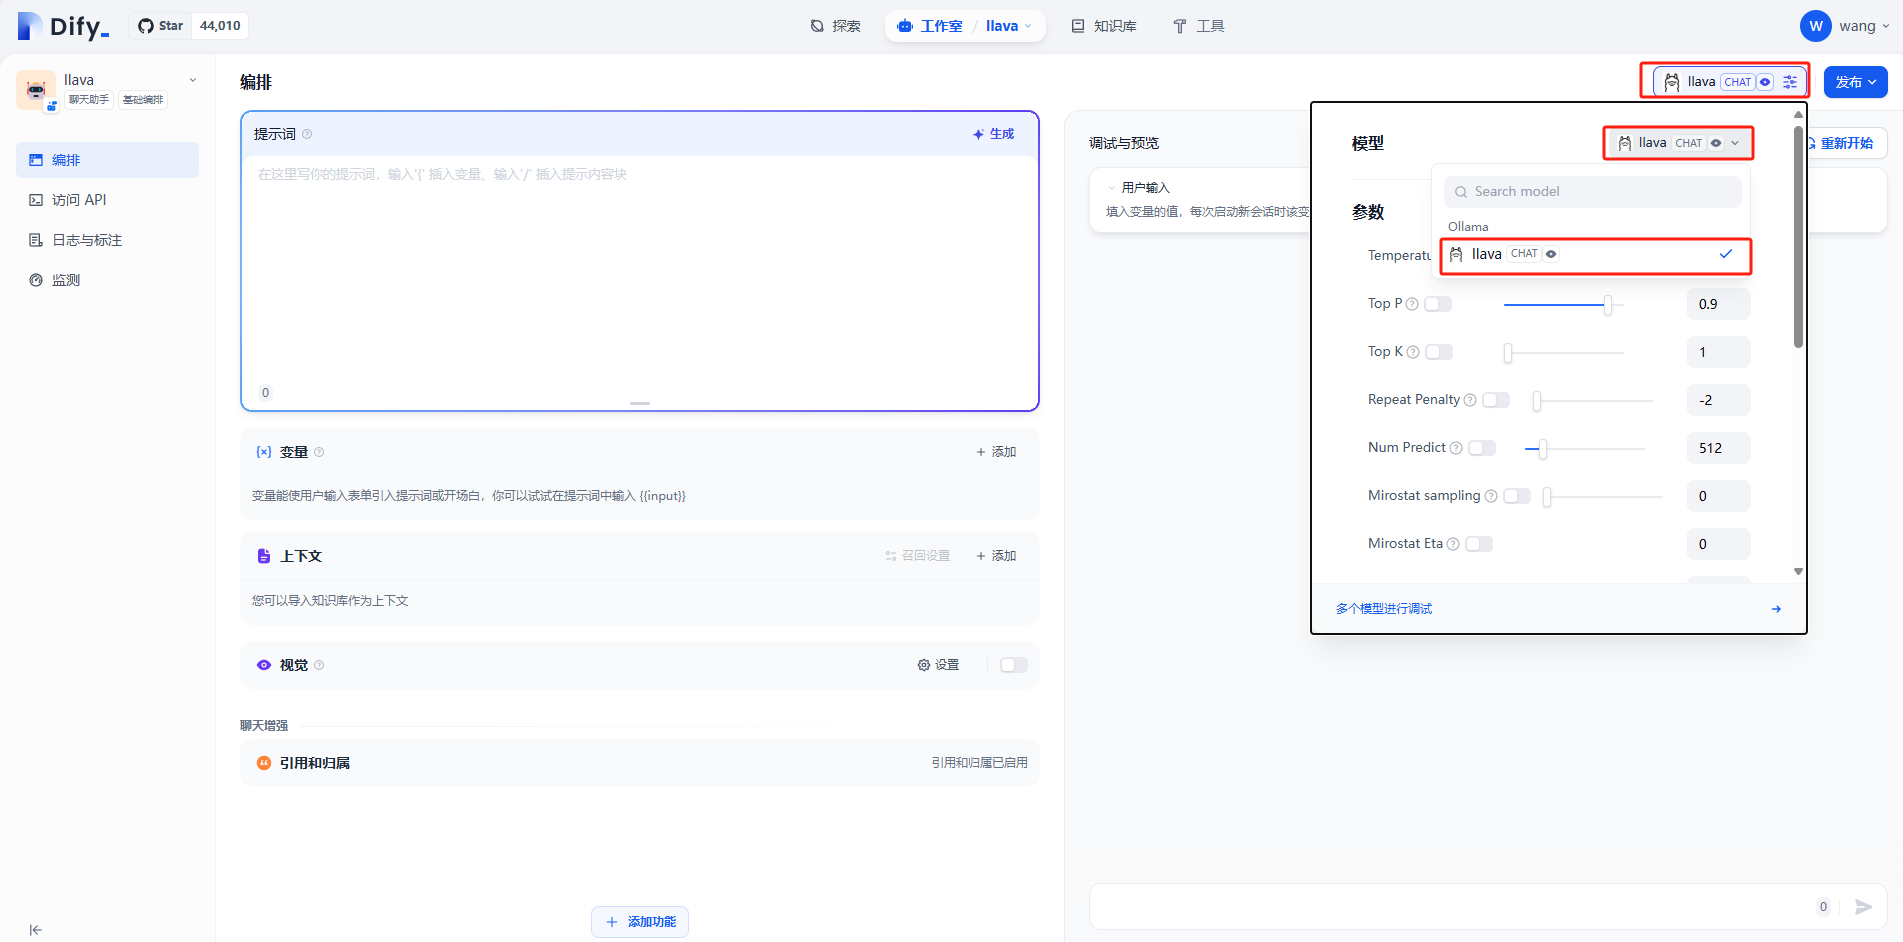Open the 发布 publish dropdown

point(1855,82)
